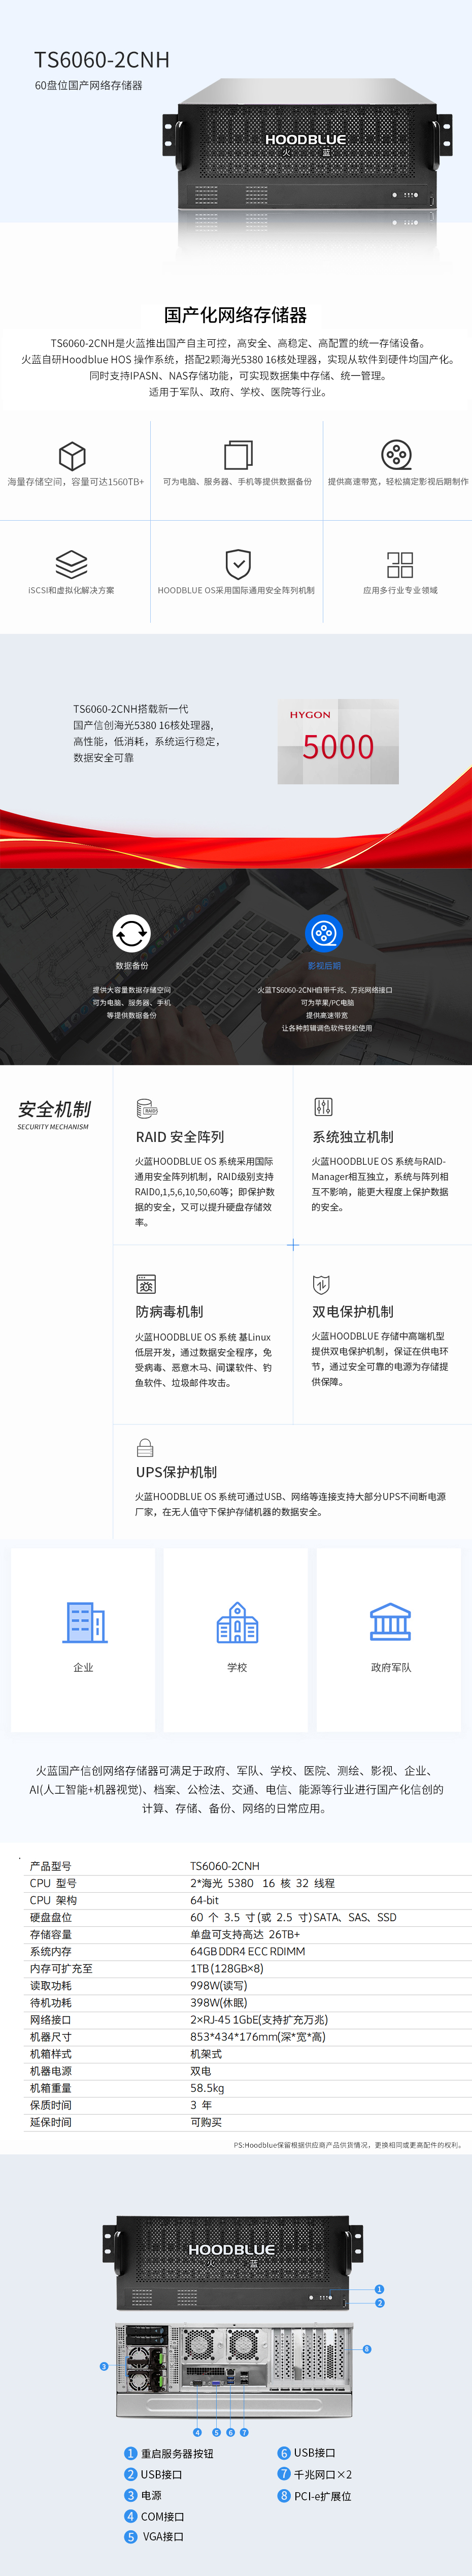Screen dimensions: 472x2576
Task: Click the 双电保护机制 heading
Action: [353, 1311]
